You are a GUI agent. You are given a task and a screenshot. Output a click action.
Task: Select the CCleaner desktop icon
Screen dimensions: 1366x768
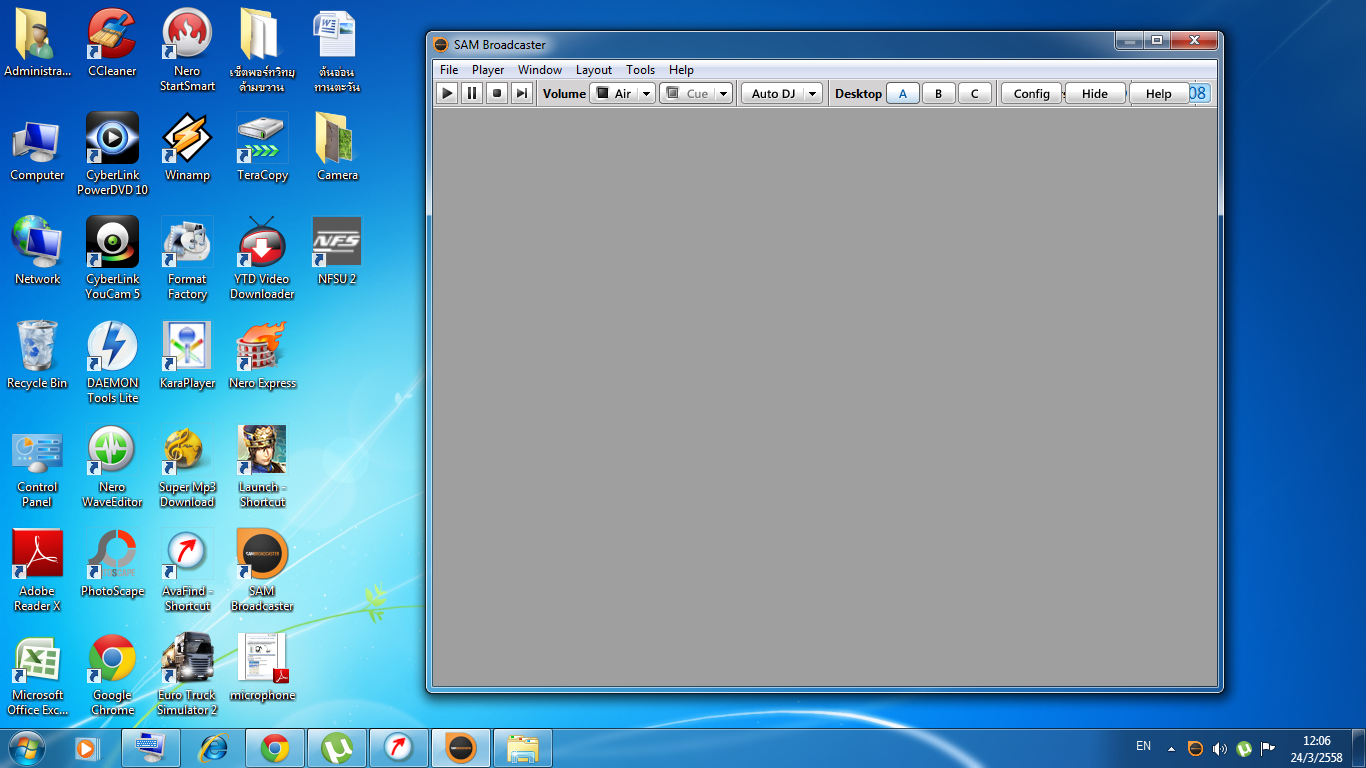pos(112,44)
